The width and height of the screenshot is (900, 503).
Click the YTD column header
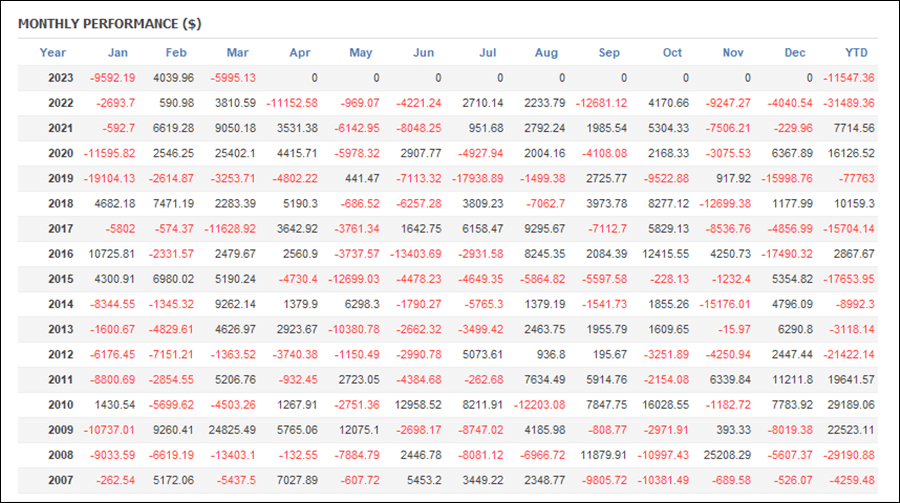click(856, 52)
